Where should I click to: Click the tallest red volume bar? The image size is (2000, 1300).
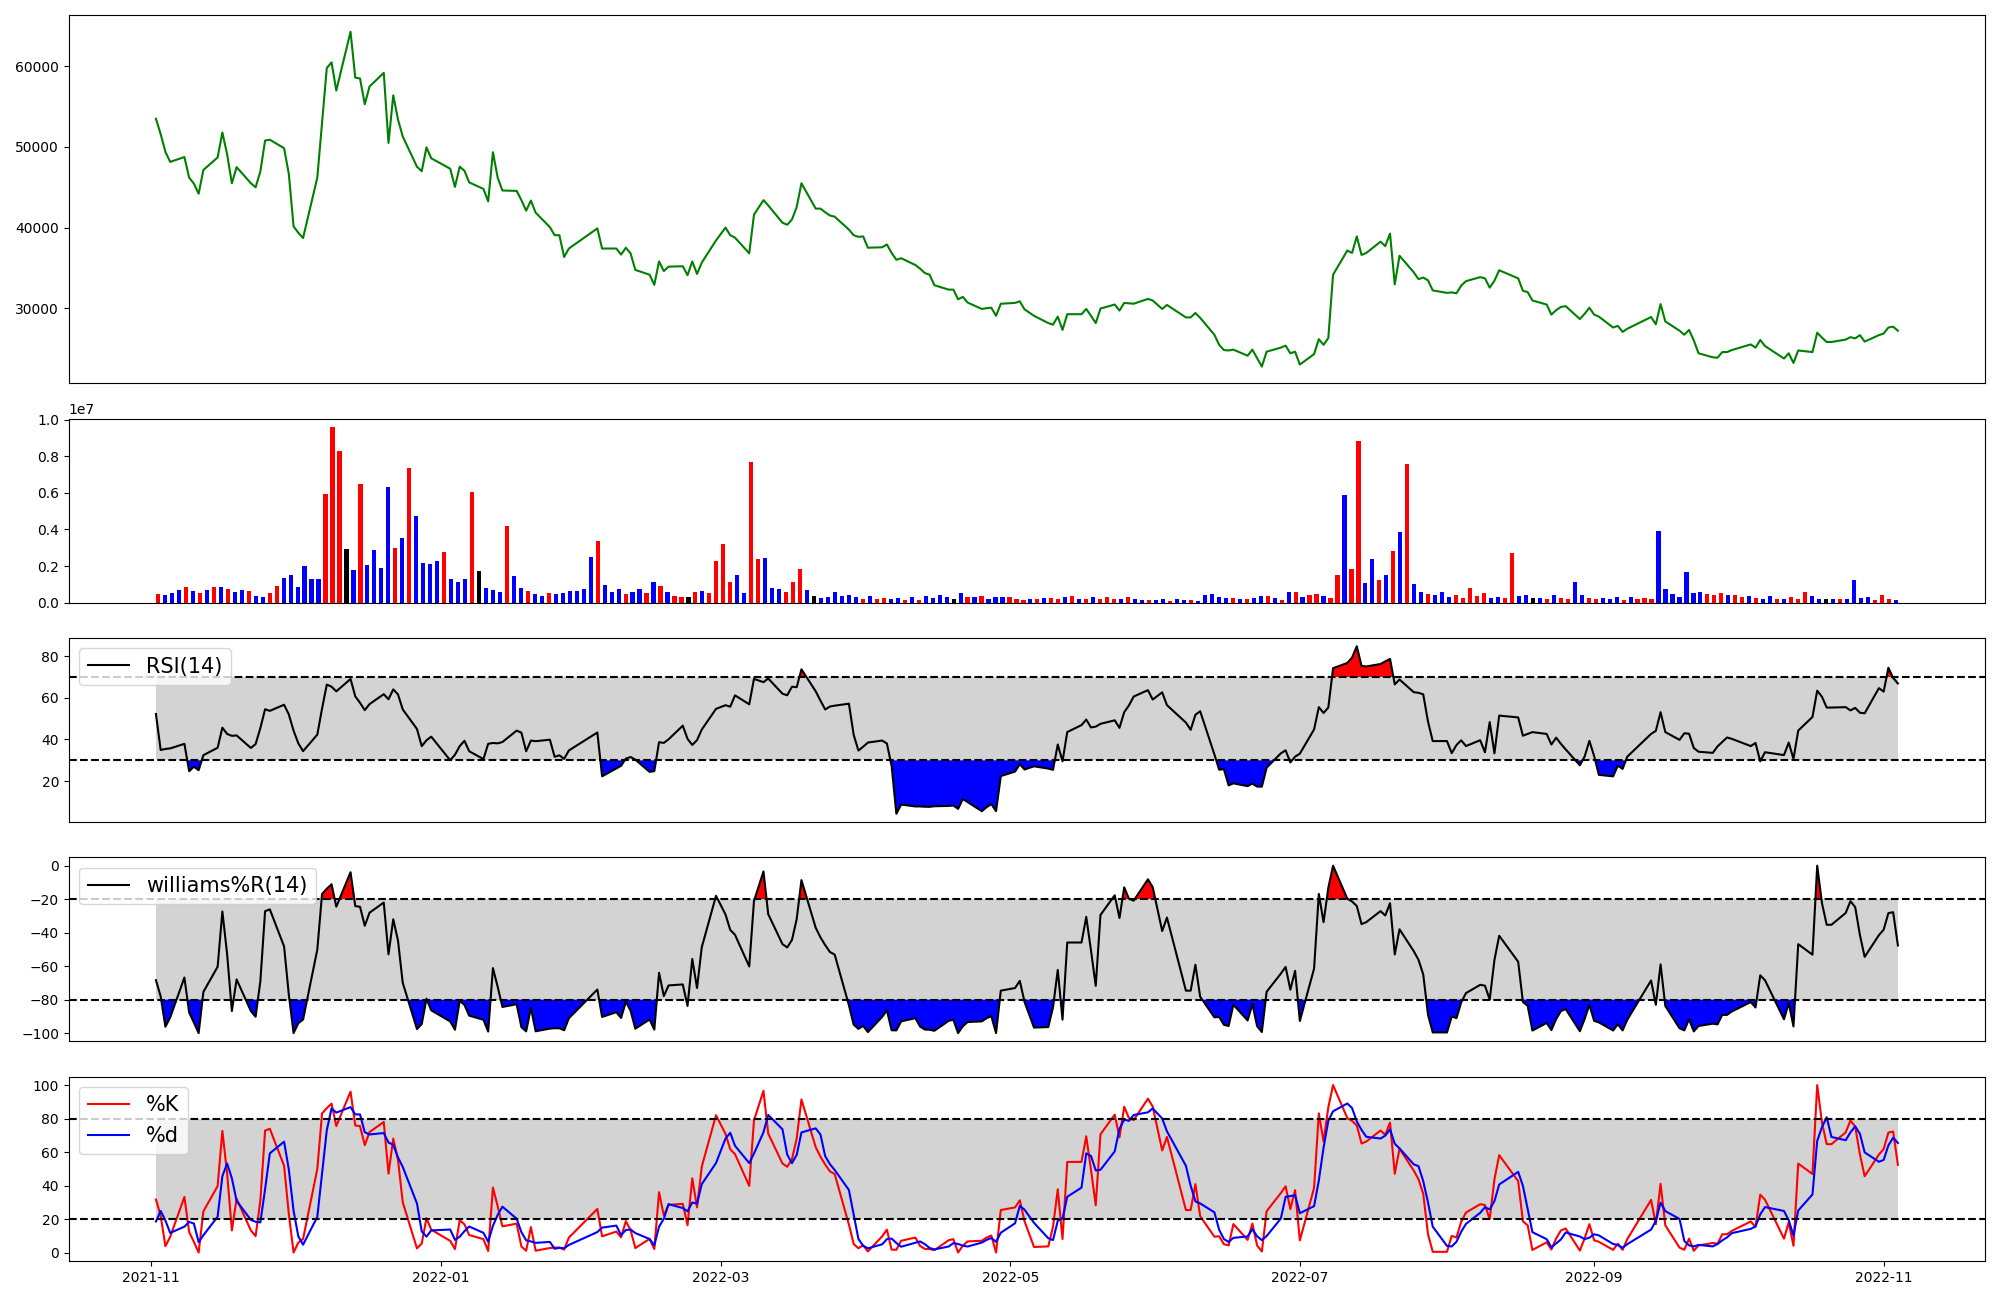[332, 515]
